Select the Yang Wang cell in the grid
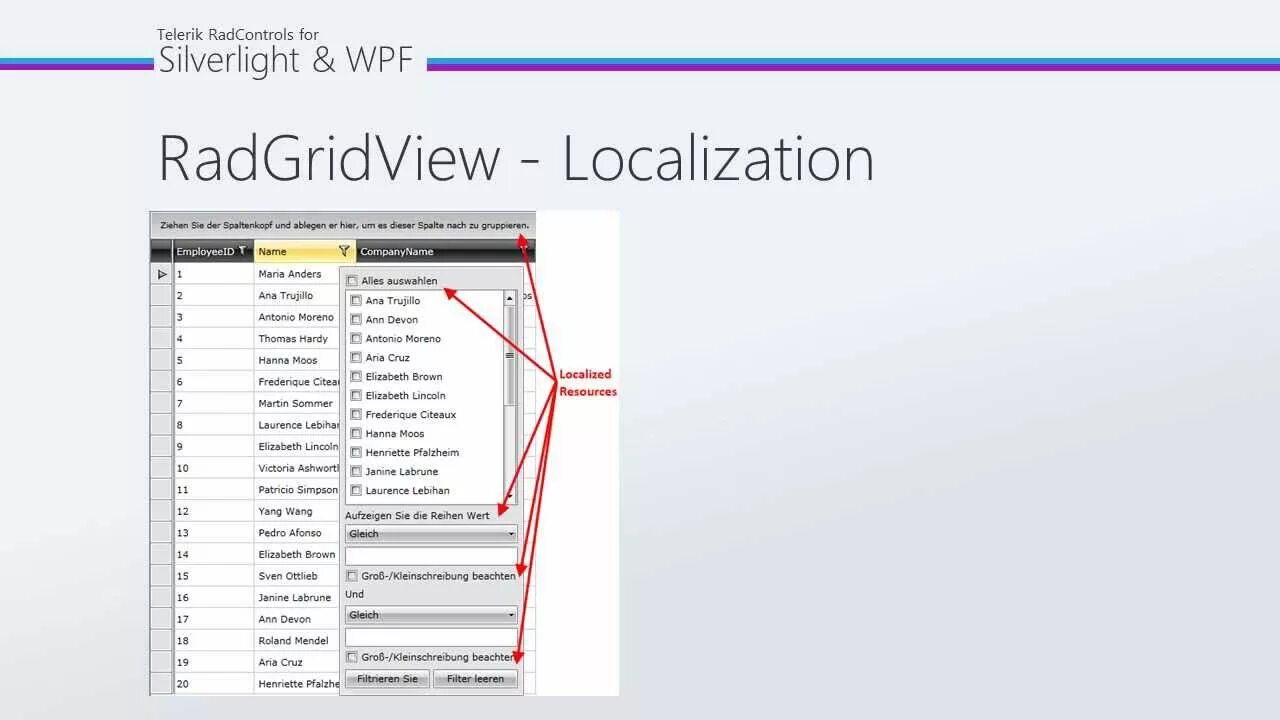The image size is (1280, 720). coord(296,511)
